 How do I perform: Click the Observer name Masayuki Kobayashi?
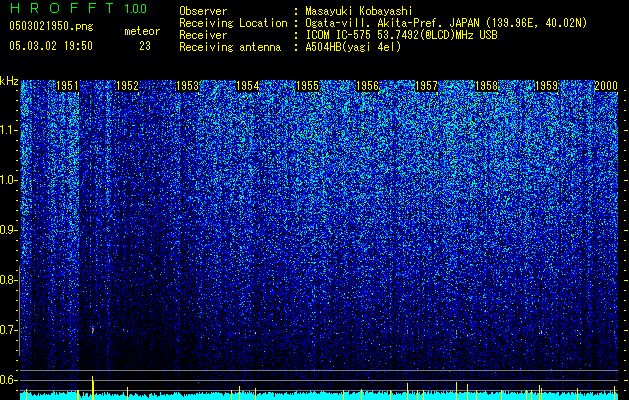359,12
